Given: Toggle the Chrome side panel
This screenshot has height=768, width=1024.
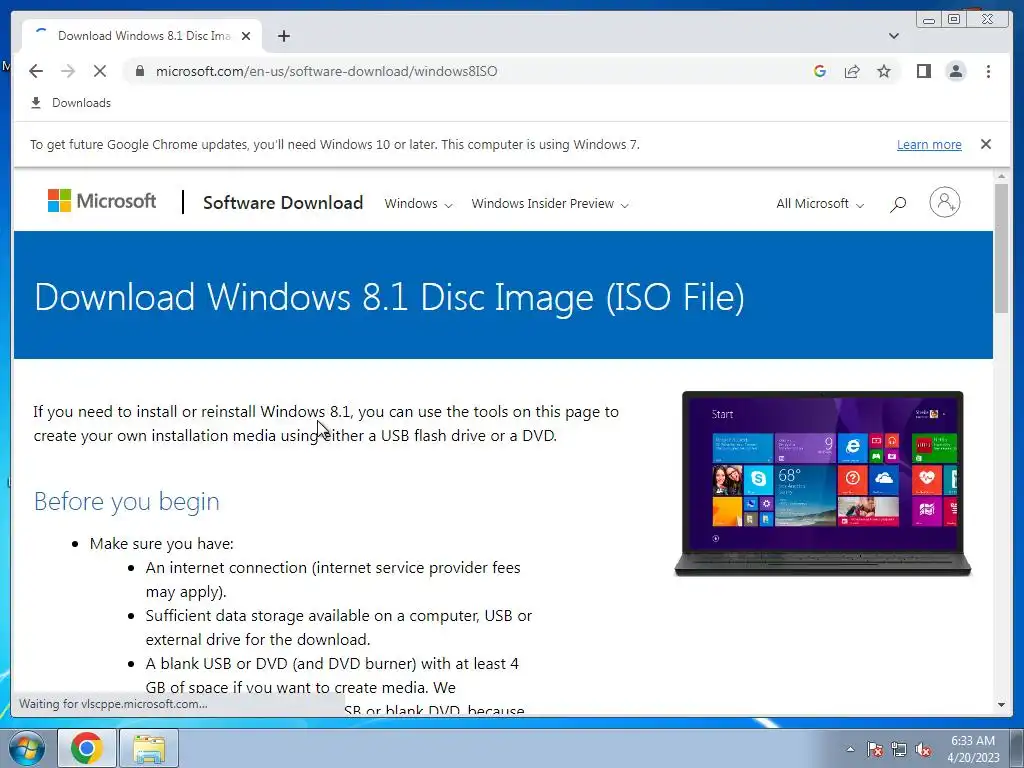Looking at the screenshot, I should click(x=923, y=71).
